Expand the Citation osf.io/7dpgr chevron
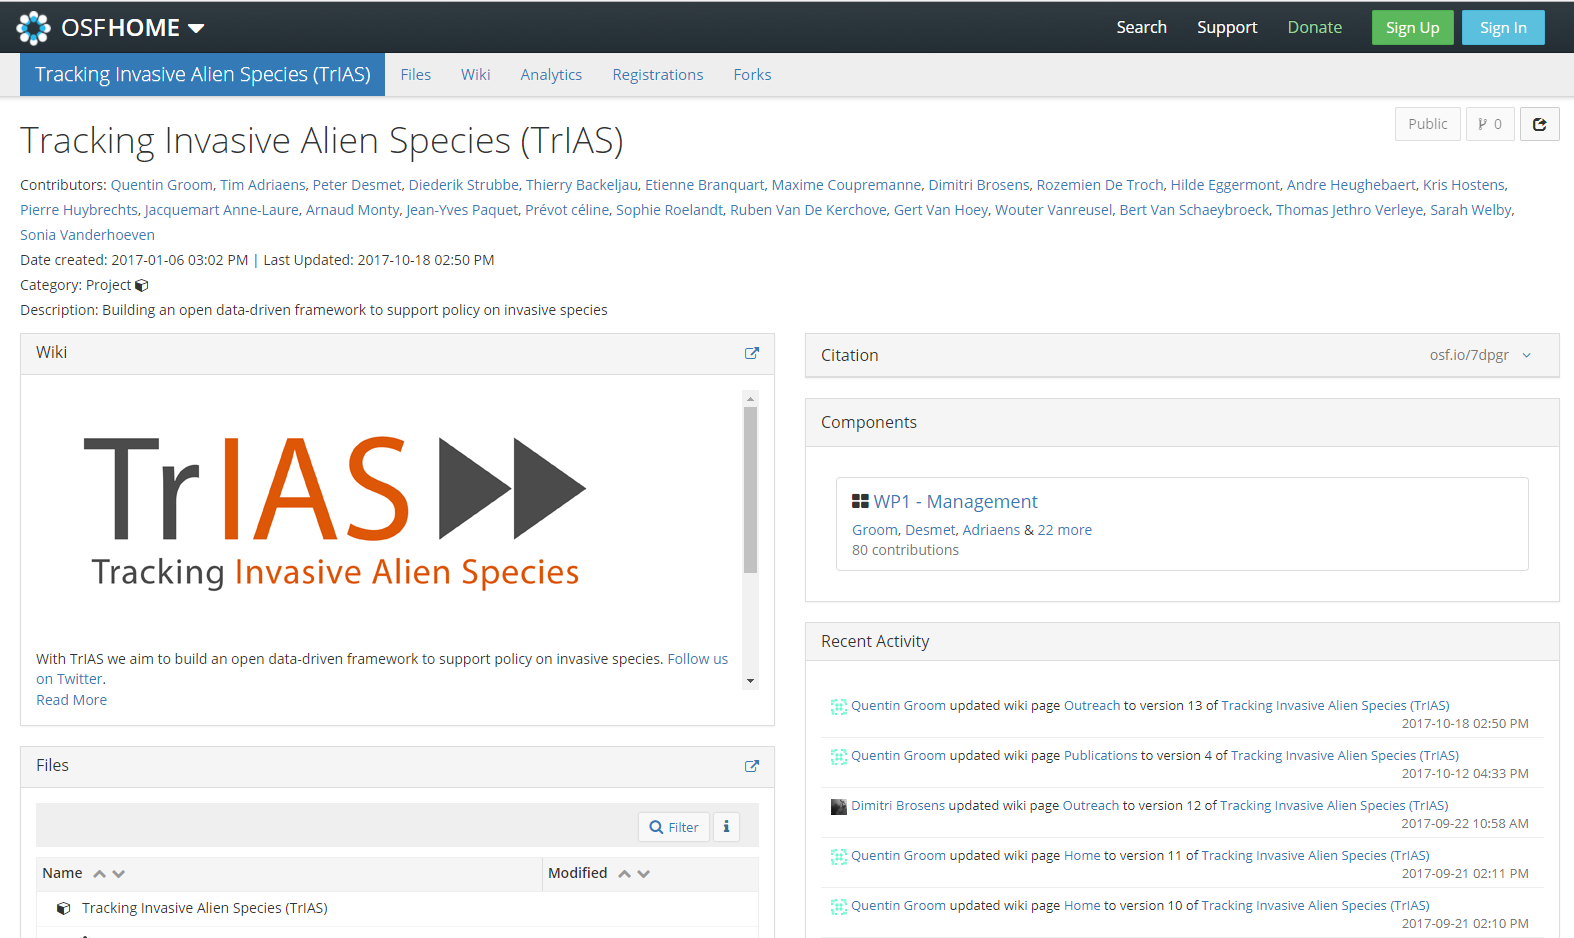The height and width of the screenshot is (938, 1574). 1527,355
